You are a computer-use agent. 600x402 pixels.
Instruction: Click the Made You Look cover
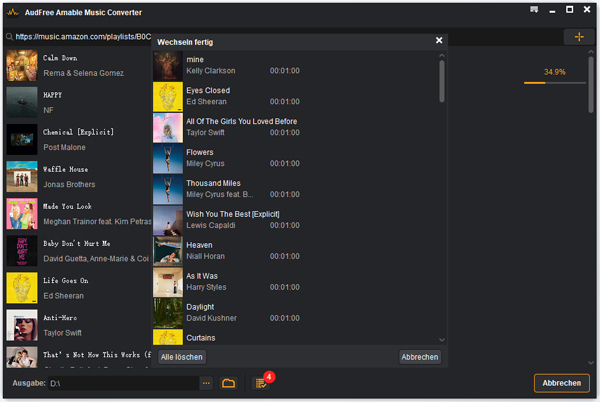pos(22,214)
